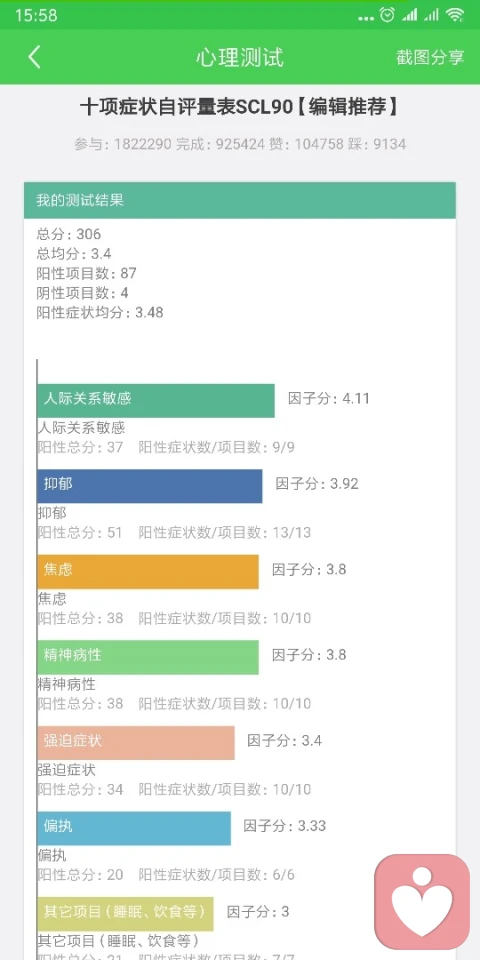Tap the sky blue 偏执 bar

[x=134, y=828]
